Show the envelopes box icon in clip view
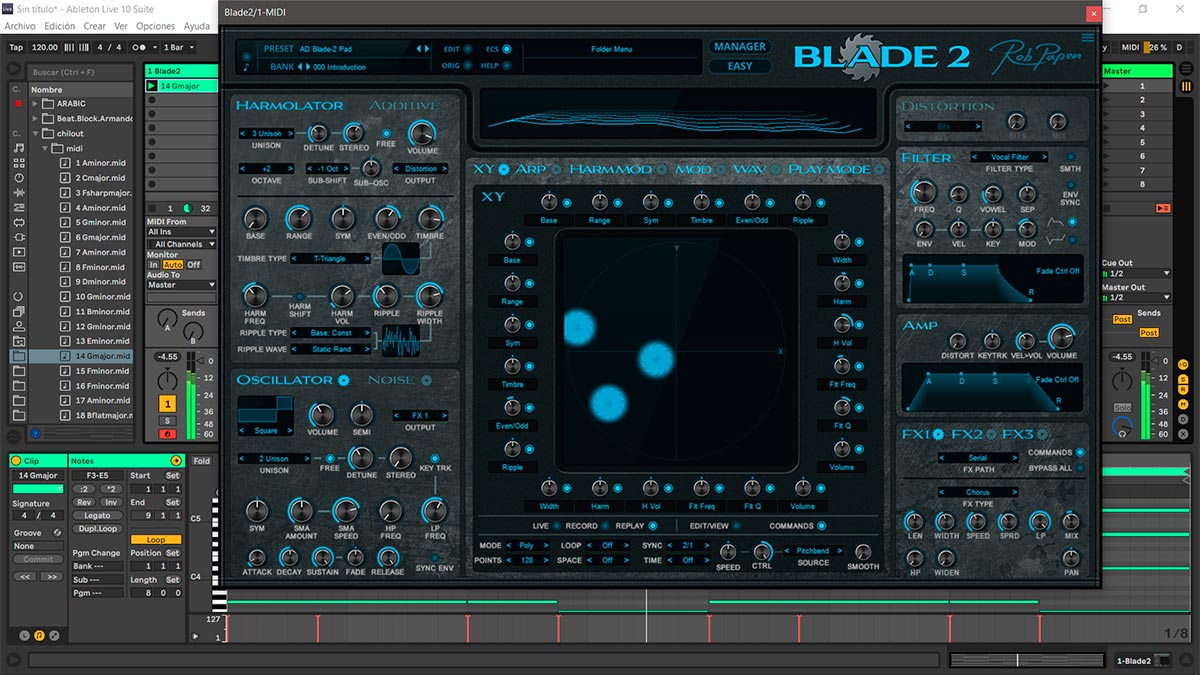Image resolution: width=1200 pixels, height=675 pixels. [54, 635]
